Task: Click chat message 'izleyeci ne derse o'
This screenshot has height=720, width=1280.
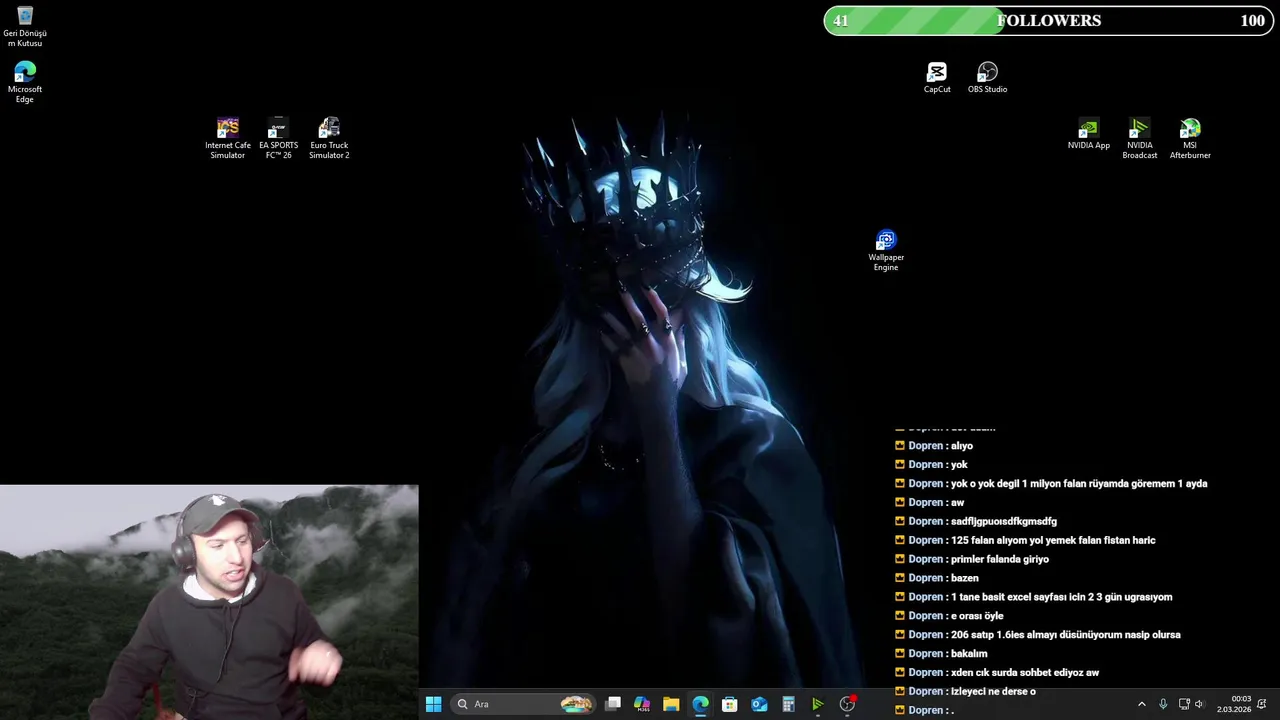Action: tap(993, 692)
